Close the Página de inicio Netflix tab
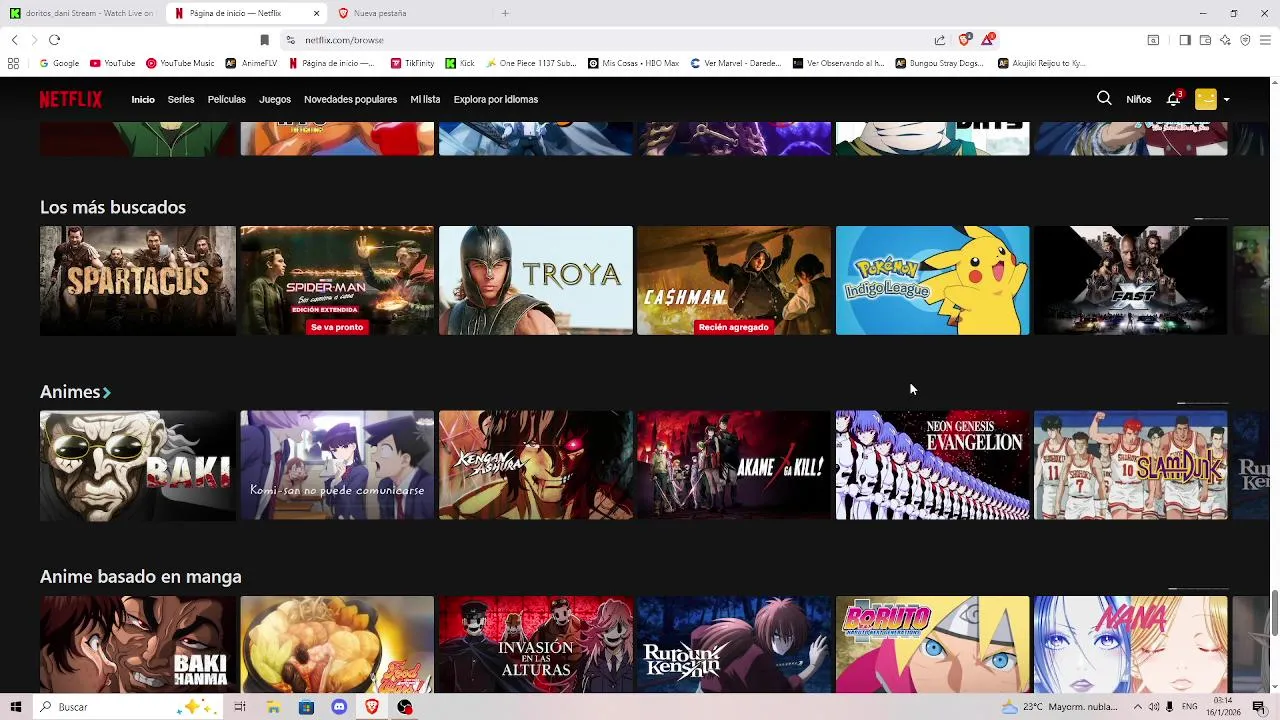This screenshot has height=720, width=1280. [x=317, y=13]
